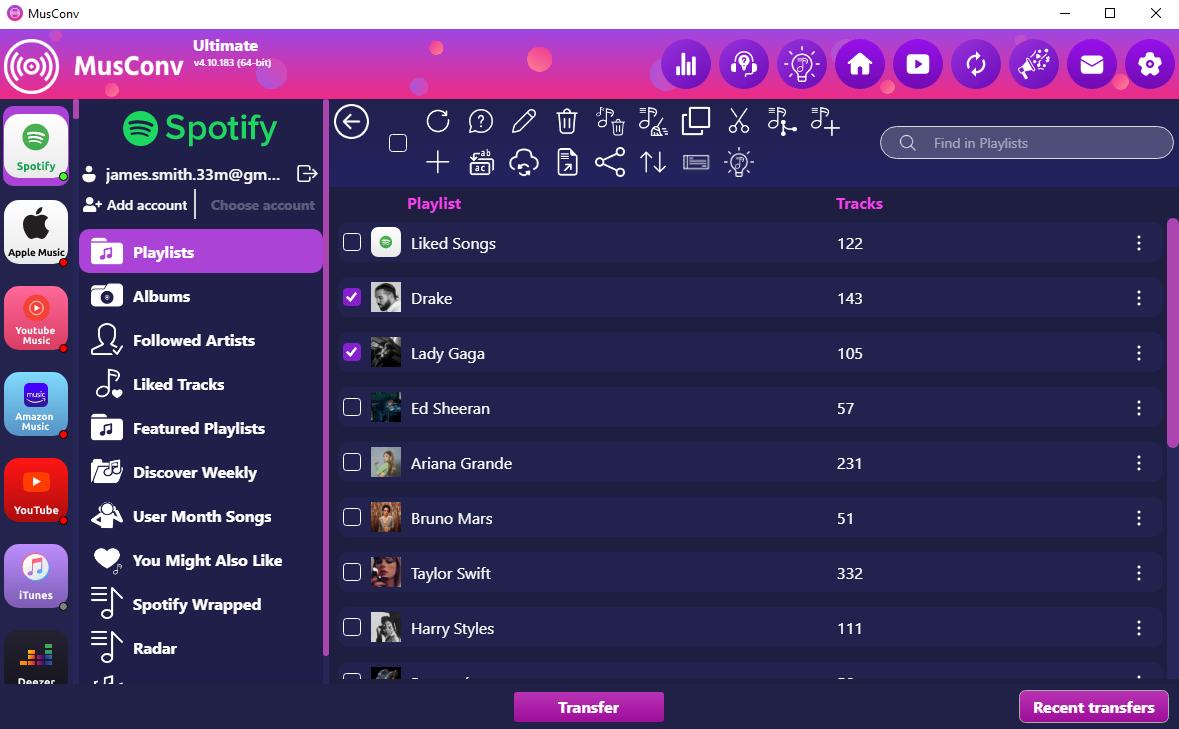The height and width of the screenshot is (729, 1179).
Task: Open the support headset icon
Action: pyautogui.click(x=744, y=65)
